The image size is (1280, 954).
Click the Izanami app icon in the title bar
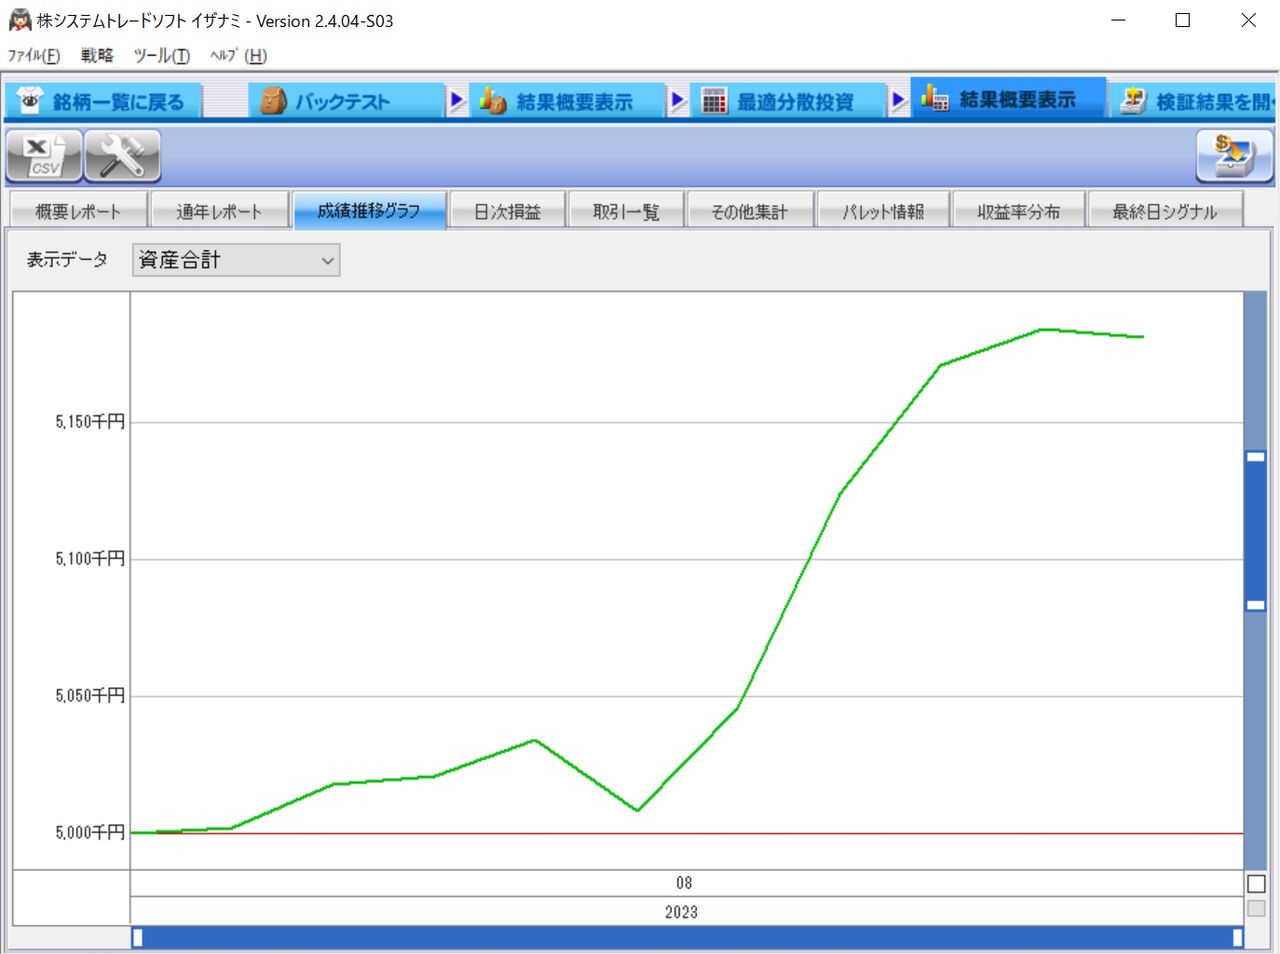pos(19,20)
